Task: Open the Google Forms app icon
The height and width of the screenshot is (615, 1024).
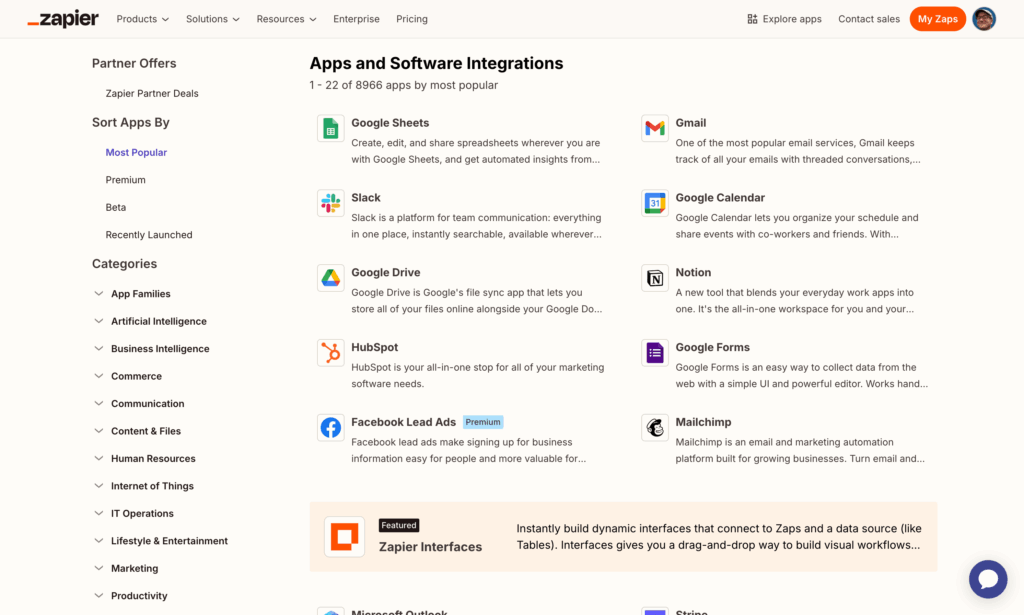Action: pos(654,353)
